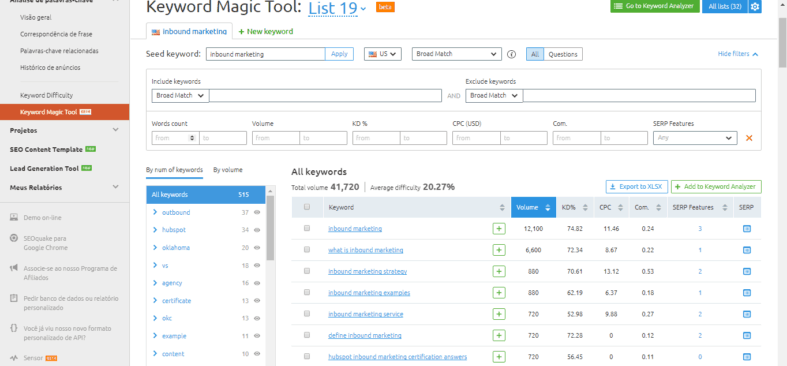
Task: Switch to By volume grouping tab
Action: tap(227, 170)
